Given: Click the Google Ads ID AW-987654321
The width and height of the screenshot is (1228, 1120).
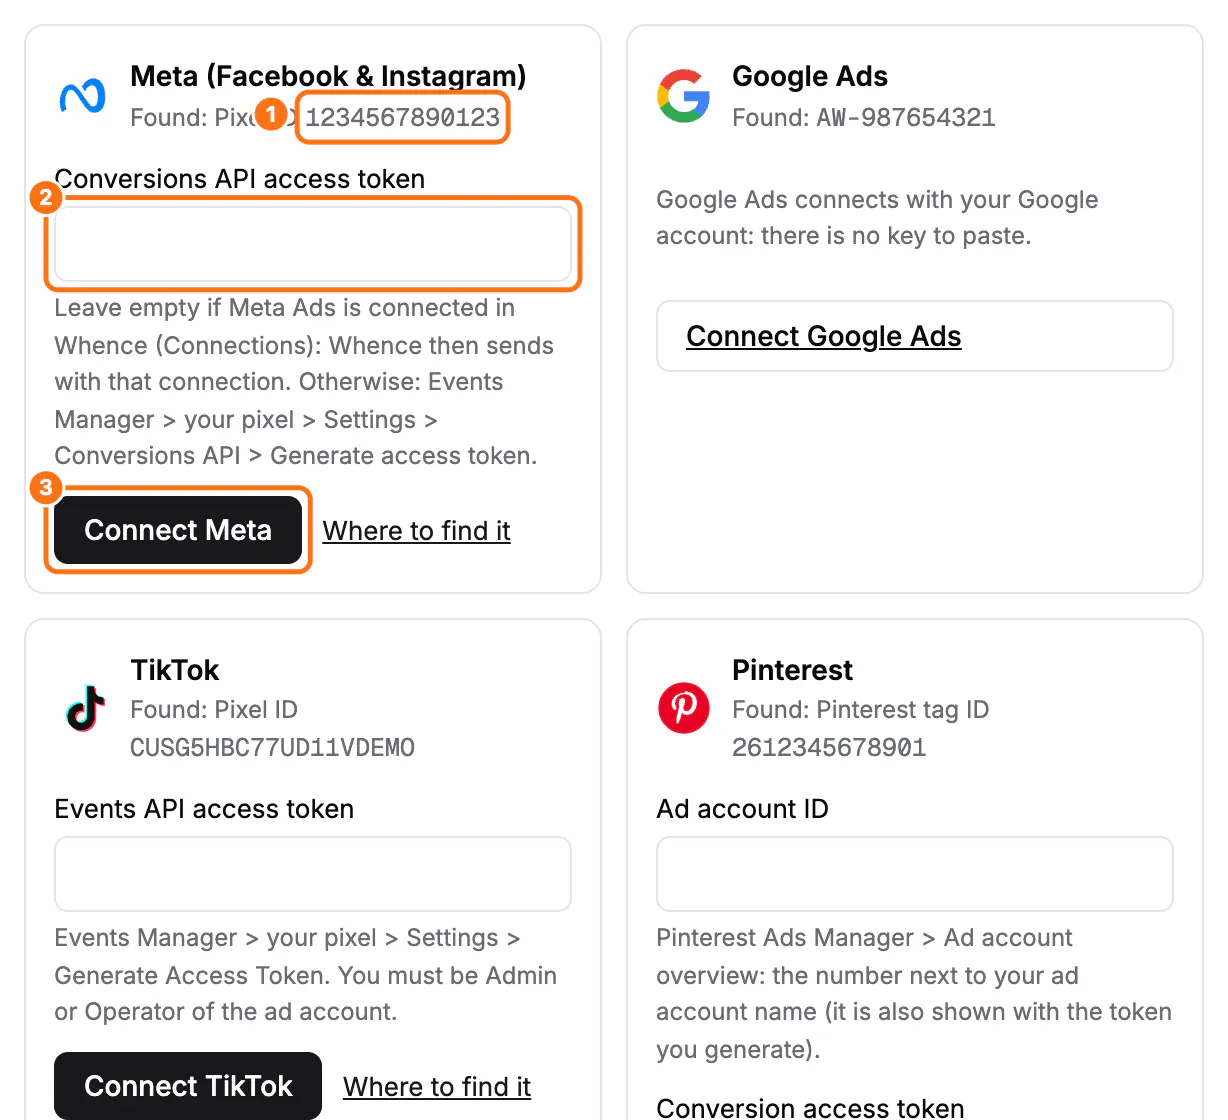Looking at the screenshot, I should pyautogui.click(x=906, y=118).
